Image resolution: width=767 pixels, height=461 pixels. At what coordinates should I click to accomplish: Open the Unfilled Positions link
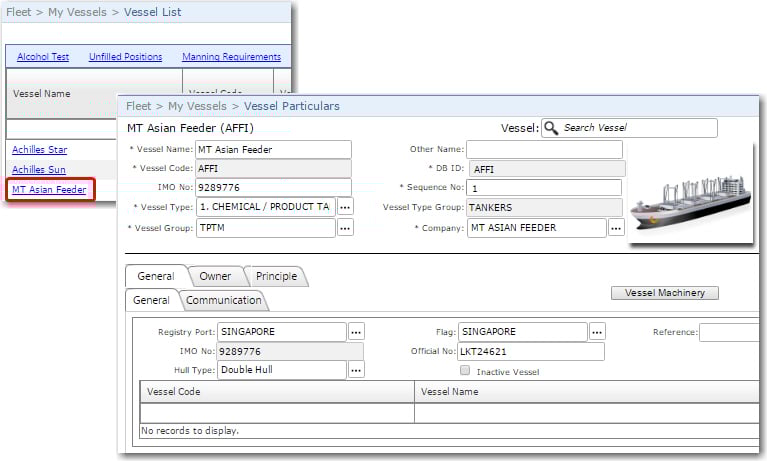(x=125, y=57)
